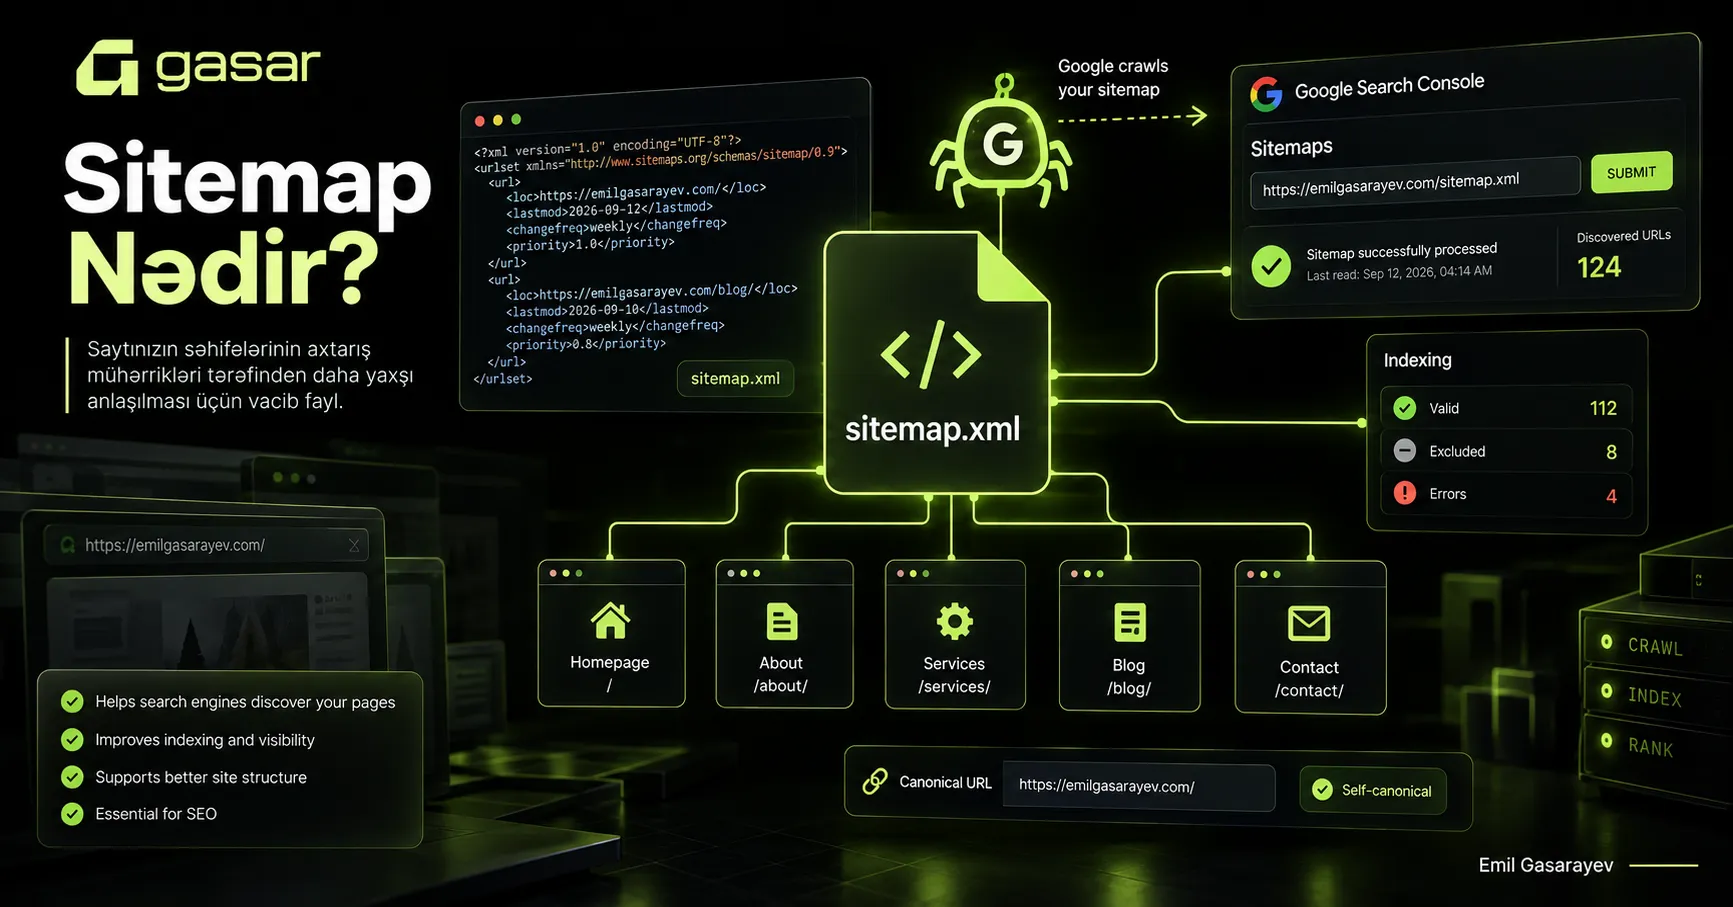Click the check next to Helps search engines
The height and width of the screenshot is (907, 1733).
(72, 701)
